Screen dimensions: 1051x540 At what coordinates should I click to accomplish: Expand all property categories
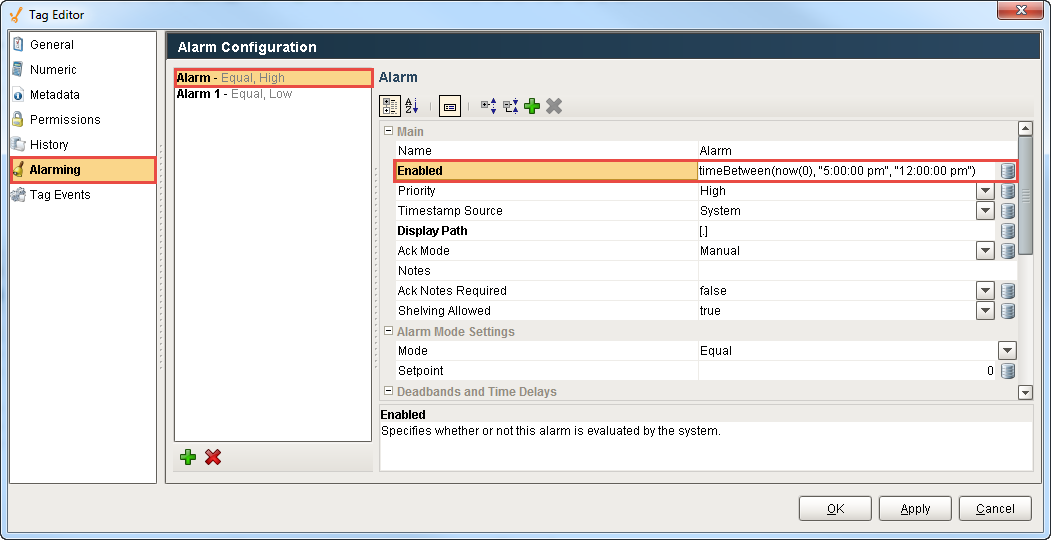coord(488,106)
